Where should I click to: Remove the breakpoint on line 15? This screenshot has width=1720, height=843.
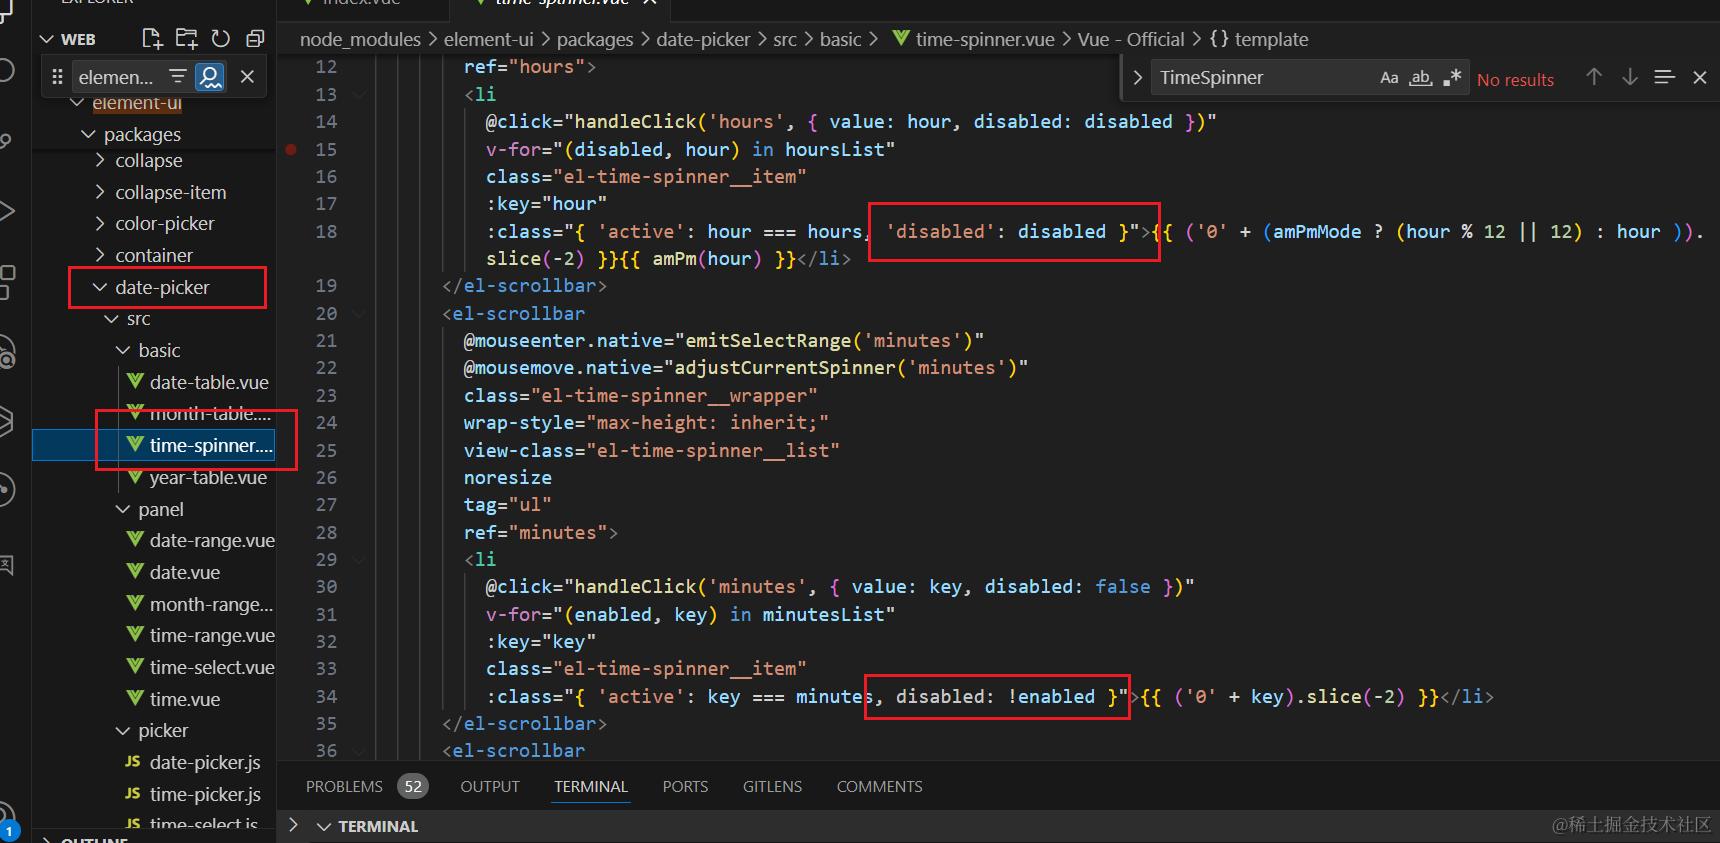291,149
